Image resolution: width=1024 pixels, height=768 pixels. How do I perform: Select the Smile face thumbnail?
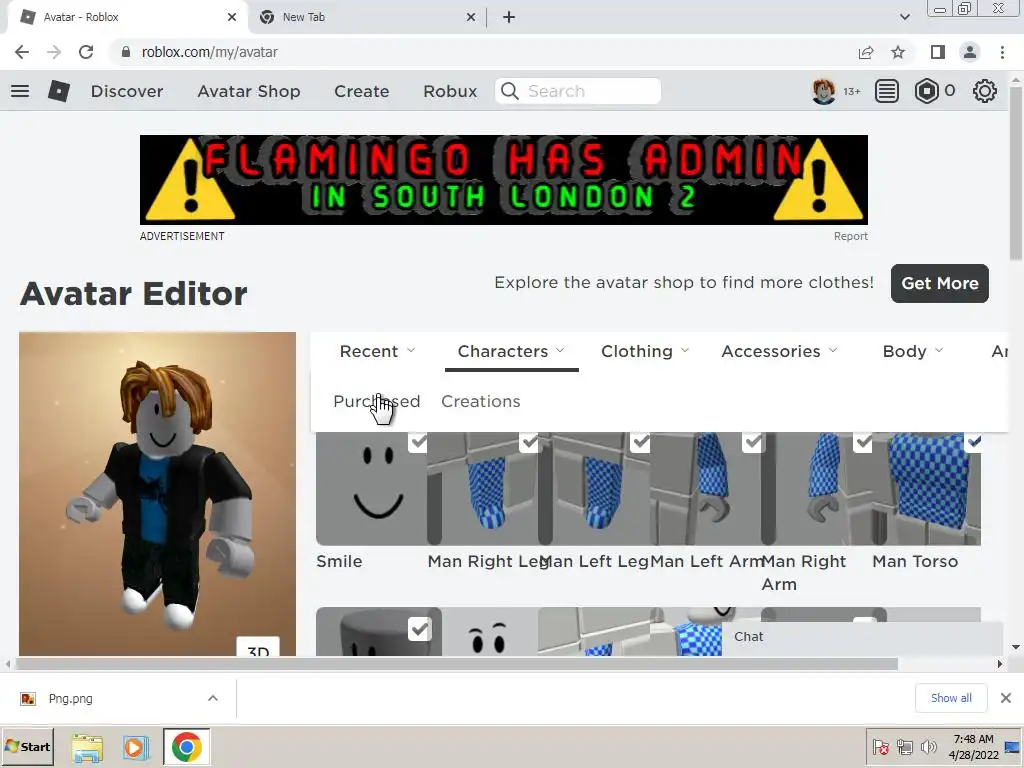point(371,488)
